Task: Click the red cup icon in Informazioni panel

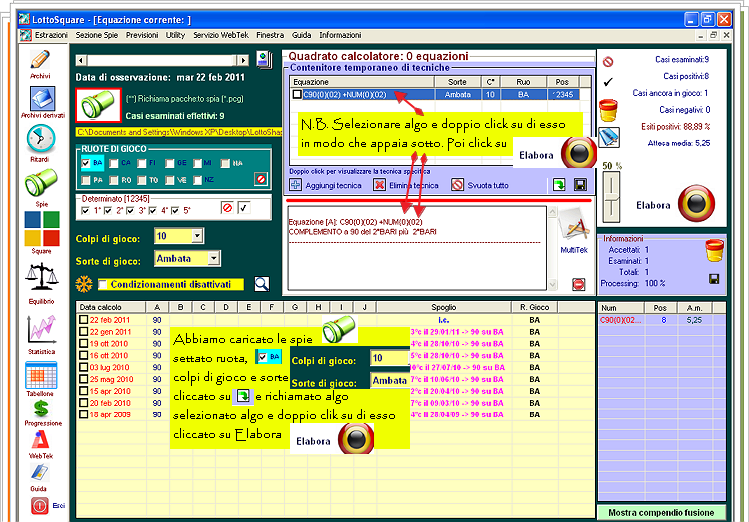Action: pos(715,250)
